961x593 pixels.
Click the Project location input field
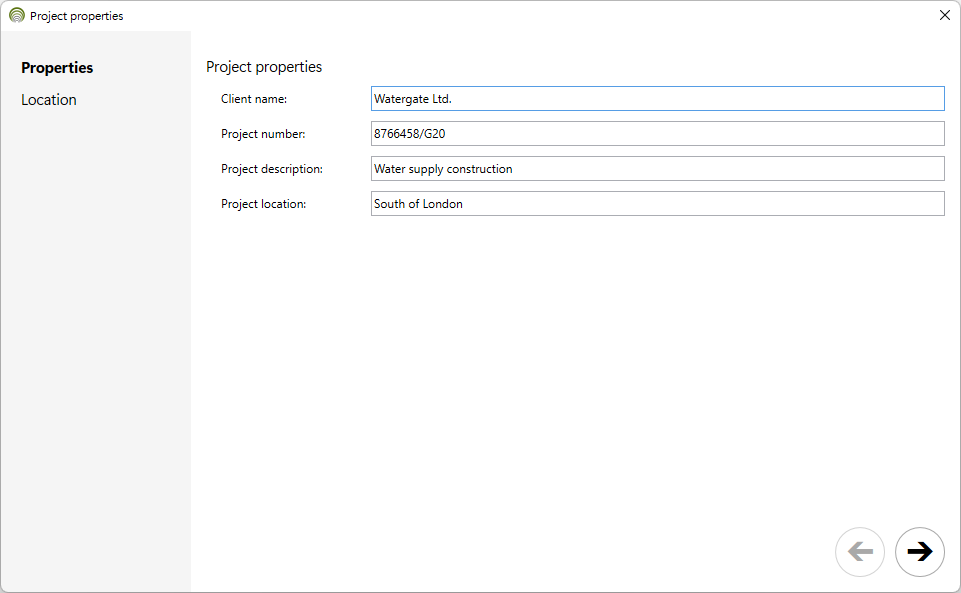(658, 203)
